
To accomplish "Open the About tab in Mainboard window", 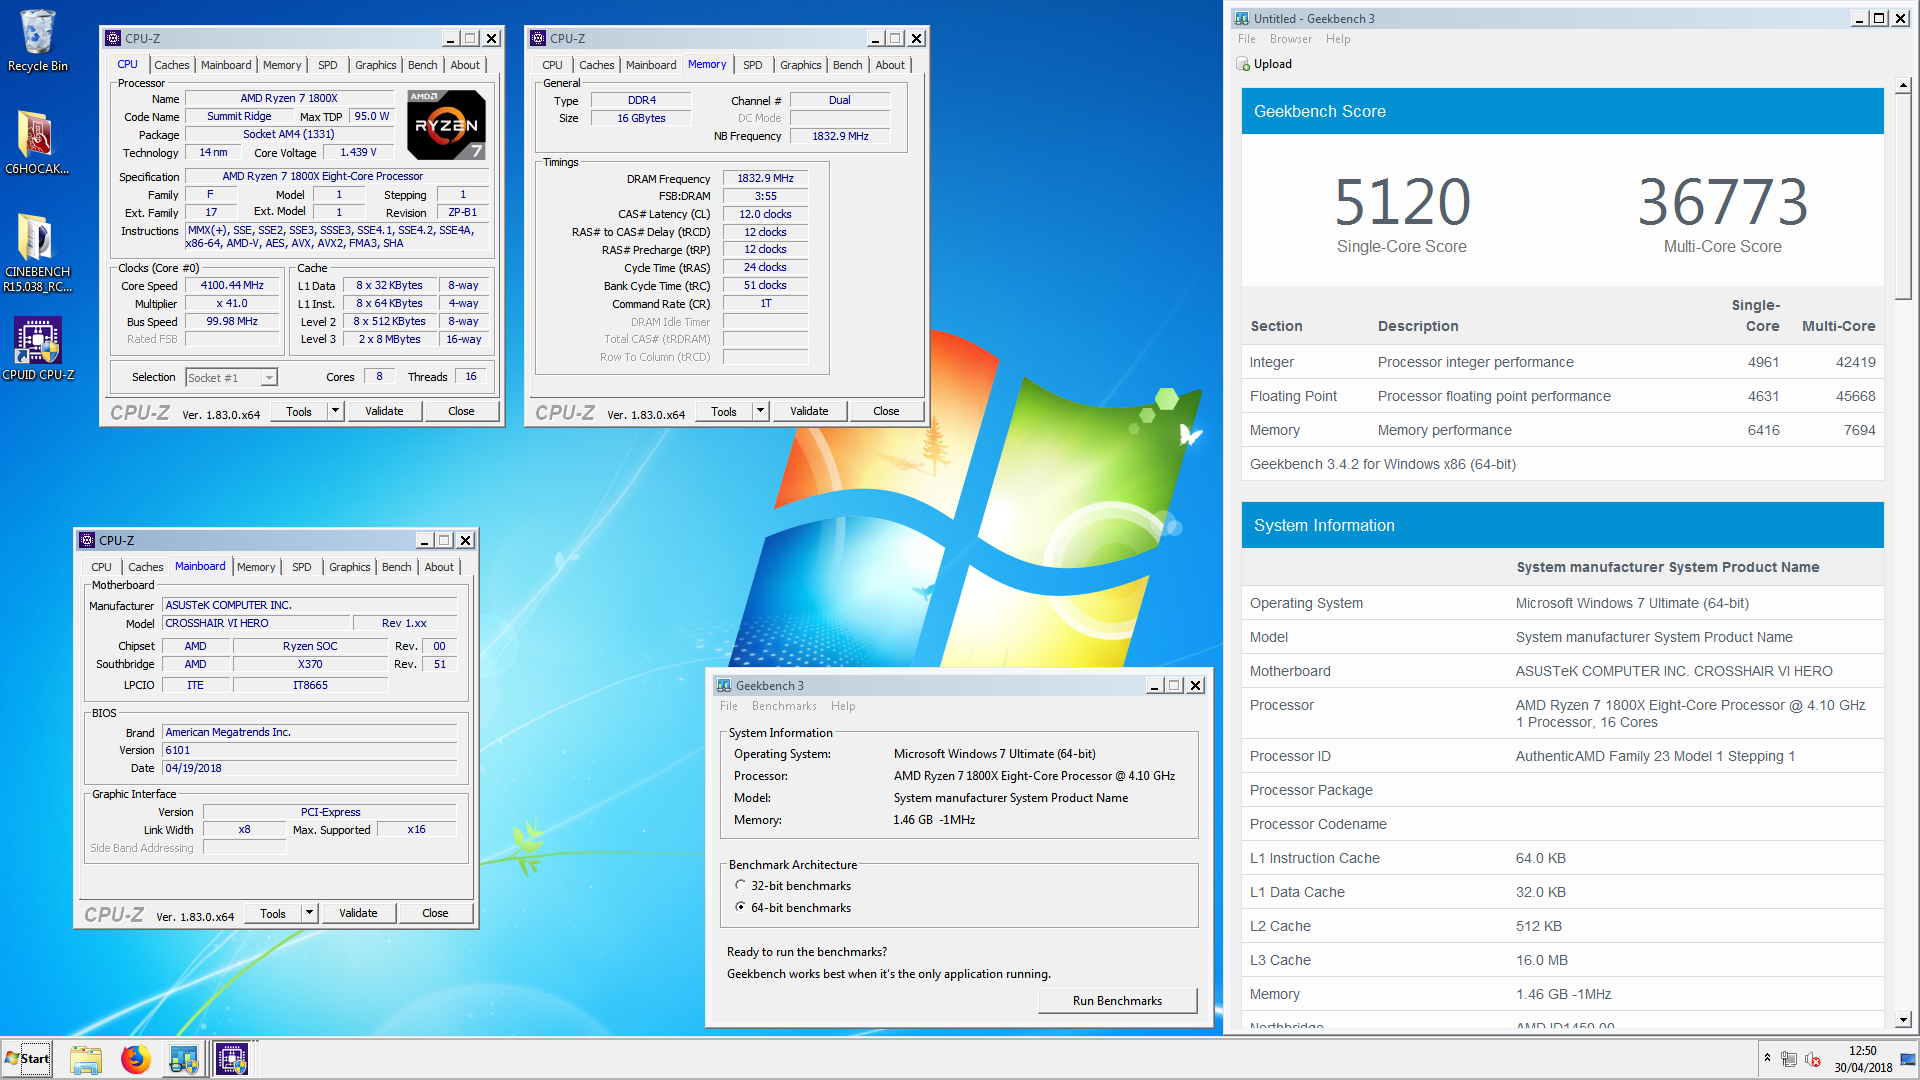I will click(439, 567).
